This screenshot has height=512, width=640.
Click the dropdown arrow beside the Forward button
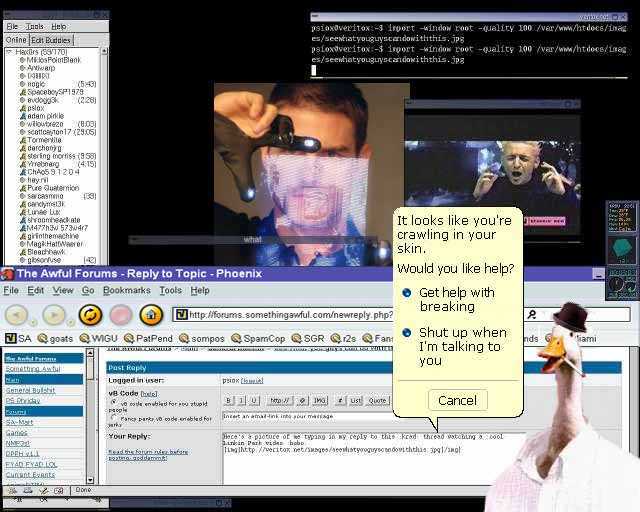pyautogui.click(x=70, y=323)
